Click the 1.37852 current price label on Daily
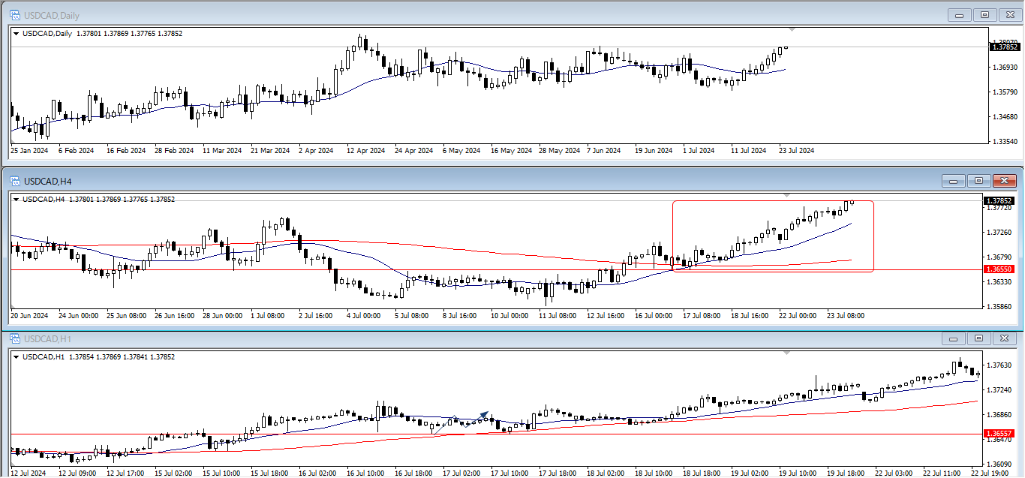Viewport: 1025px width, 478px height. pos(1004,47)
